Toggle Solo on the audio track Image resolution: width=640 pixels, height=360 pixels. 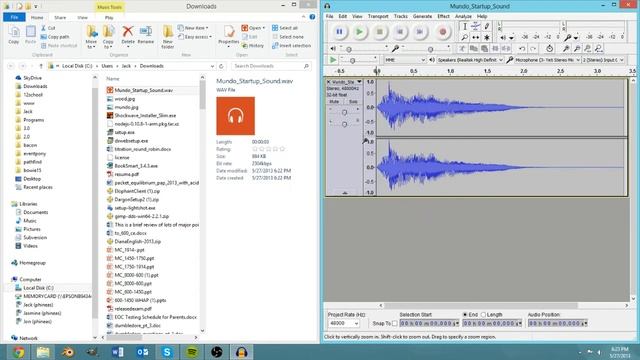353,101
